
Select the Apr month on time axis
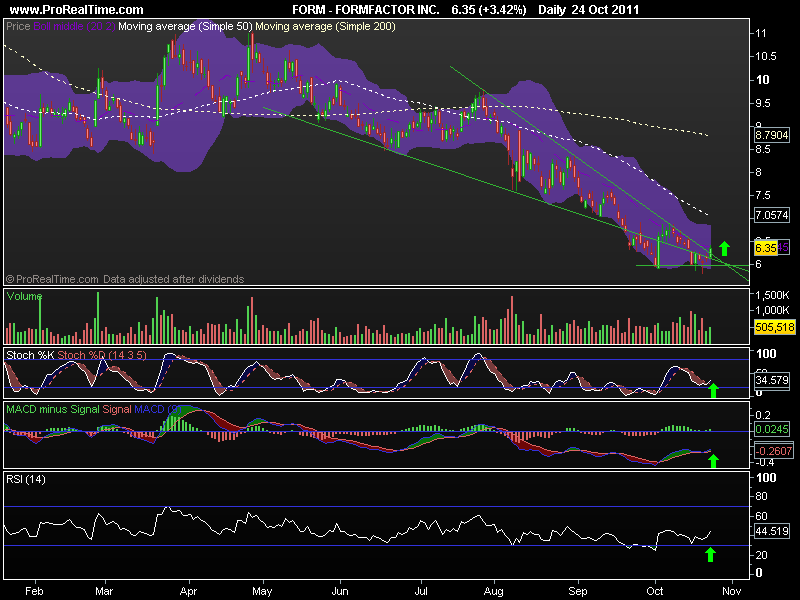coord(188,591)
